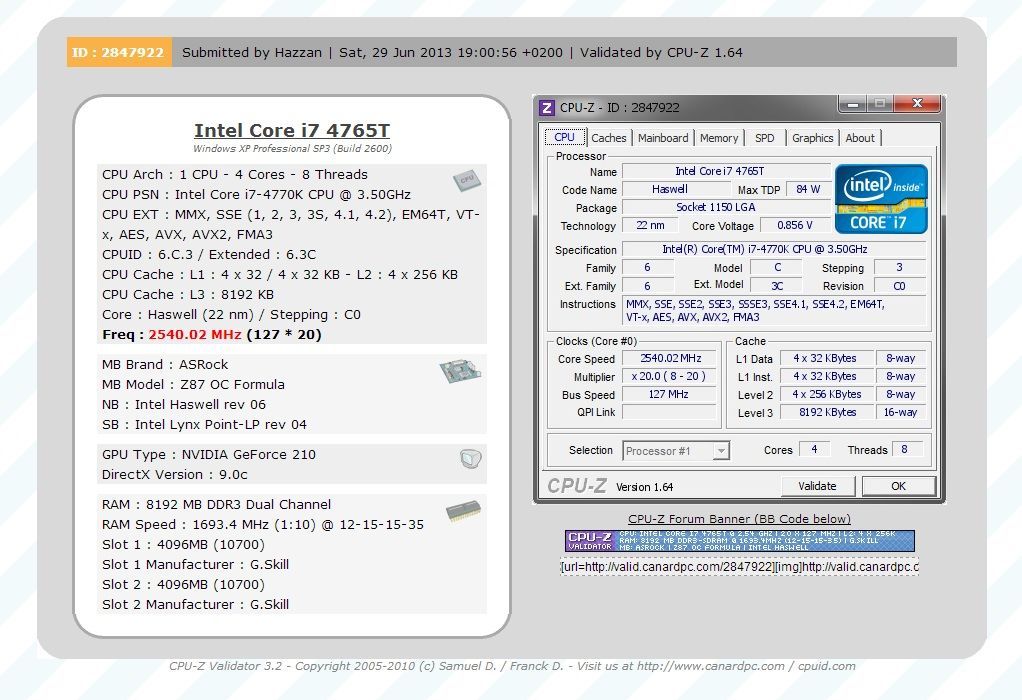This screenshot has width=1022, height=700.
Task: Click the orange ID : 2847922 badge
Action: point(119,52)
